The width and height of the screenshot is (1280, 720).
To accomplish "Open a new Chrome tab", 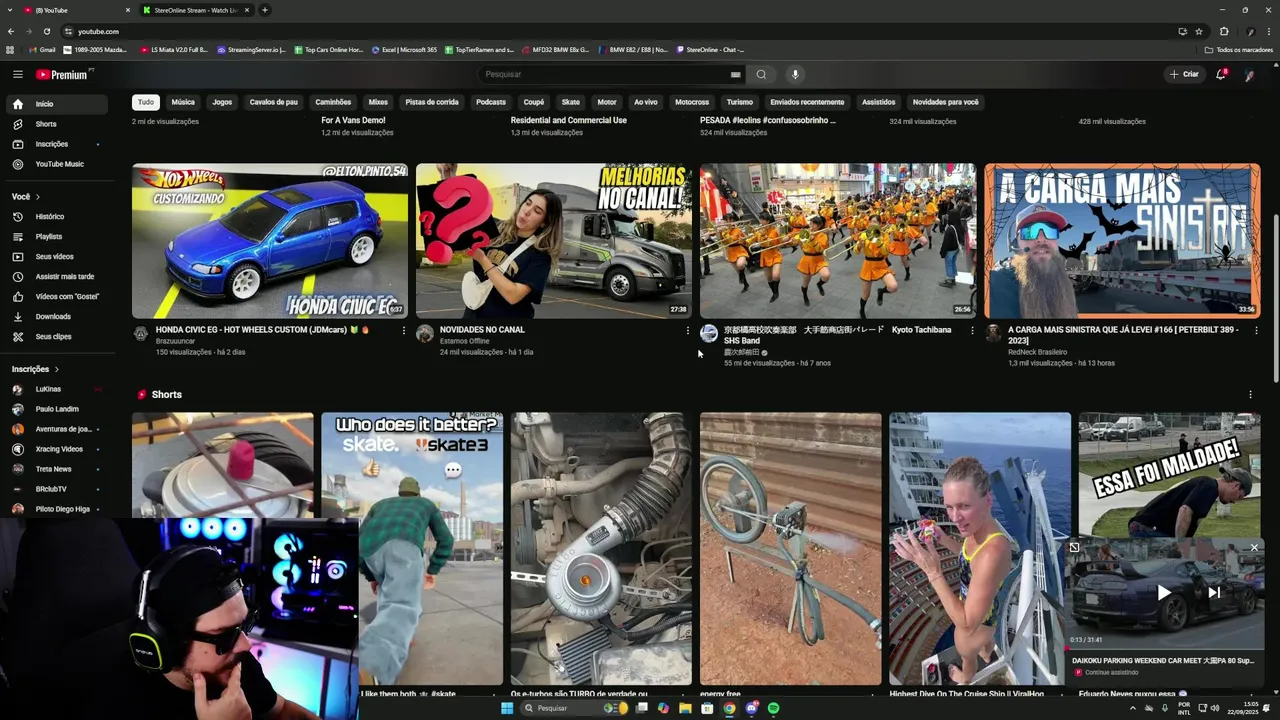I will [x=265, y=10].
